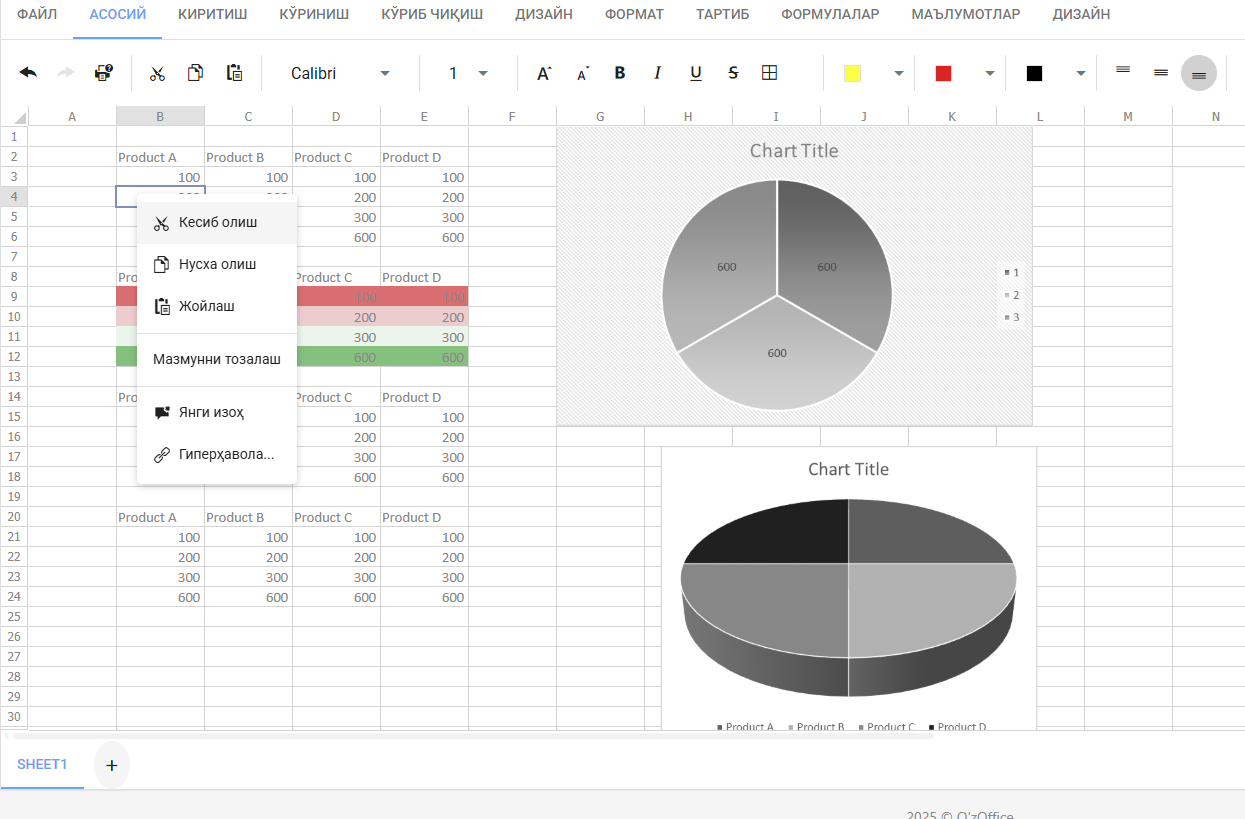Add a new sheet with plus button
The image size is (1245, 819).
110,763
